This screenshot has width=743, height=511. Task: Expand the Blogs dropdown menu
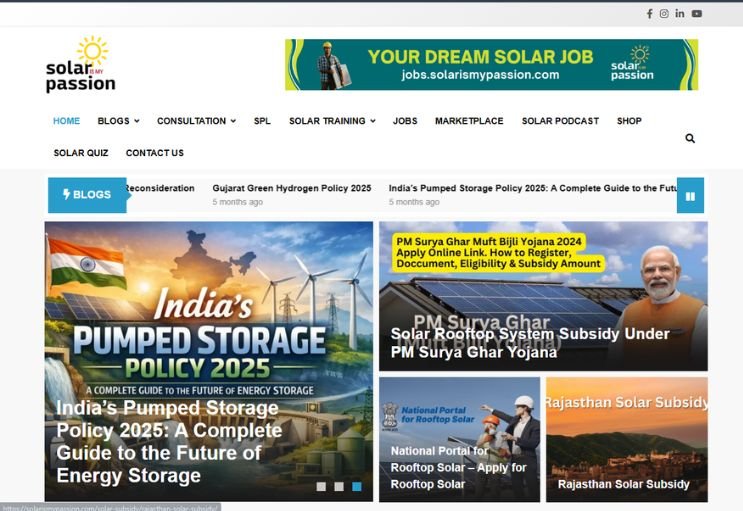(x=118, y=121)
